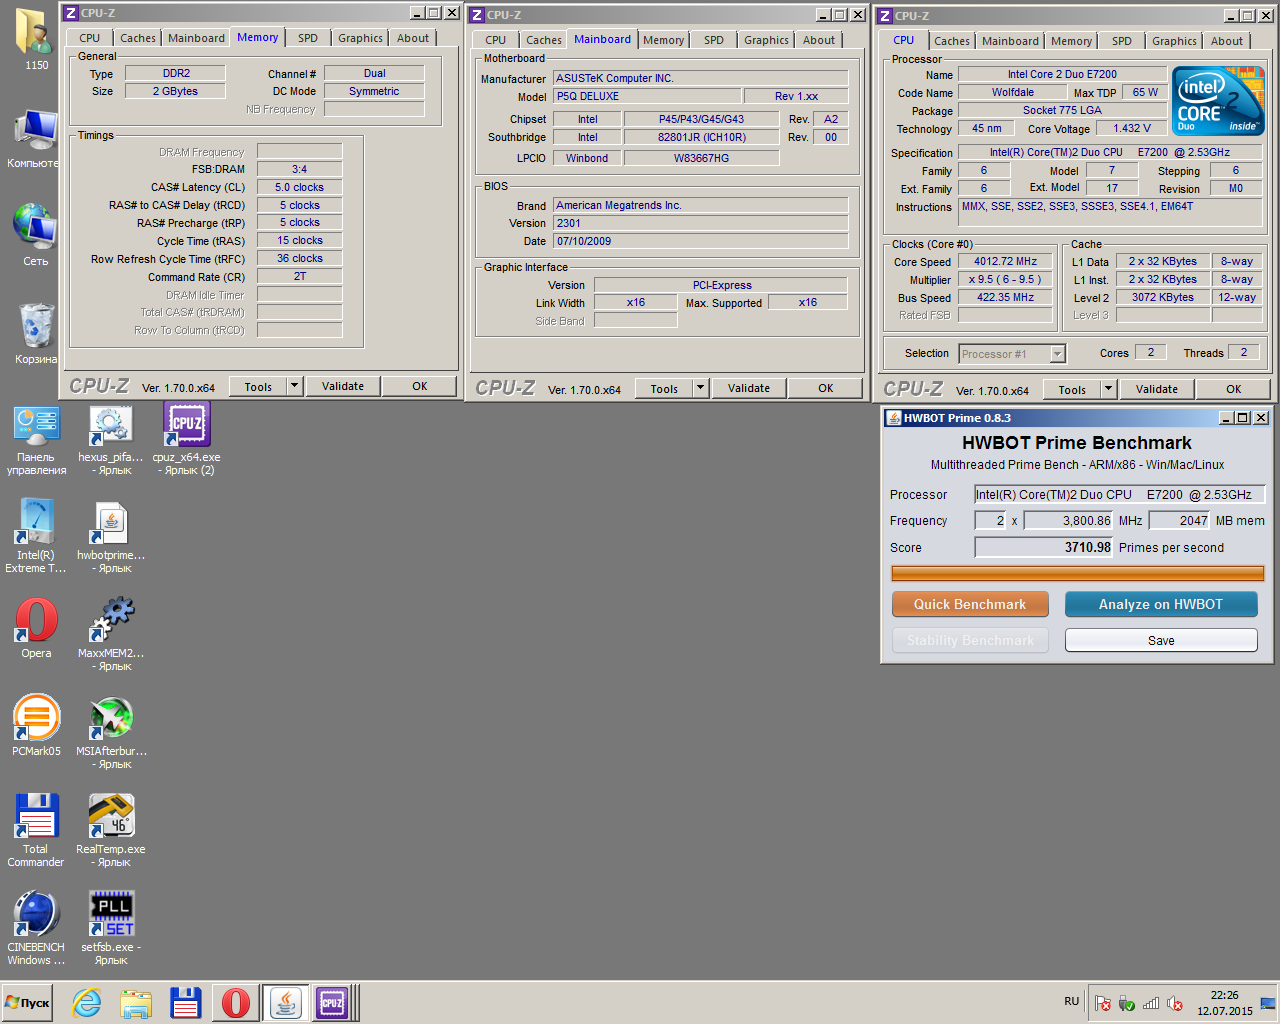Select the Core Voltage 1.432 V value

(1132, 128)
